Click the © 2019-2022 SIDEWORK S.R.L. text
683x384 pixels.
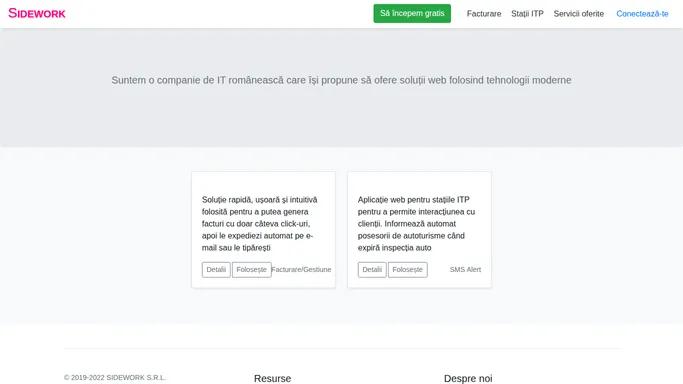pyautogui.click(x=115, y=377)
